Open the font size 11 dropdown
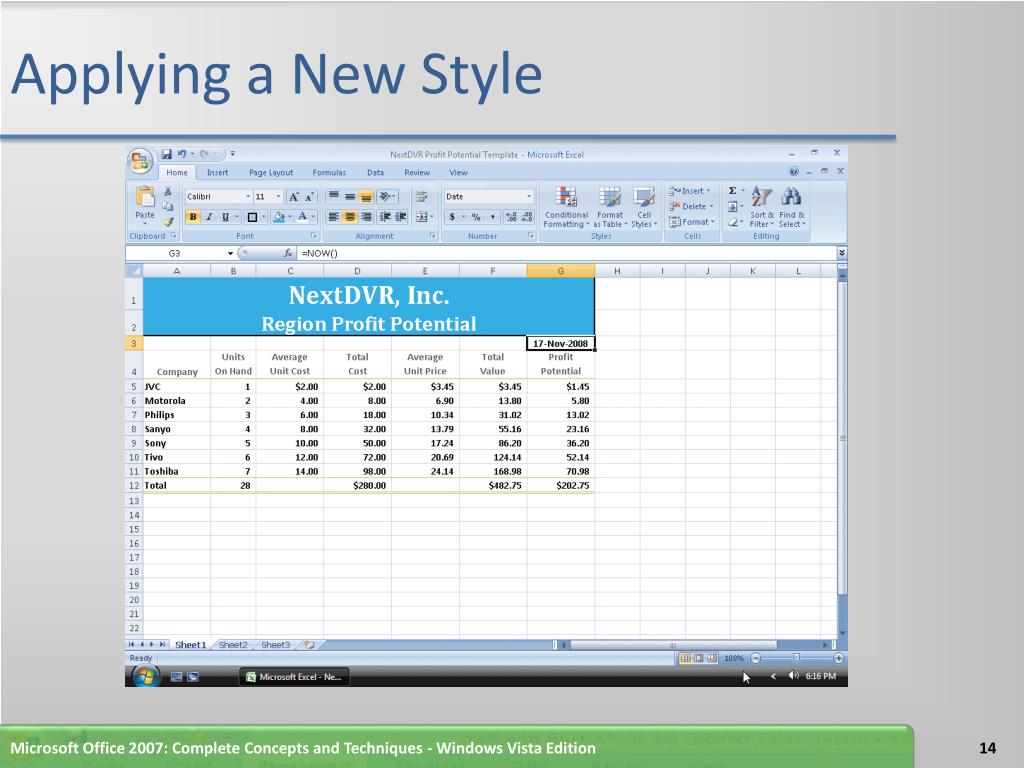 pos(278,197)
